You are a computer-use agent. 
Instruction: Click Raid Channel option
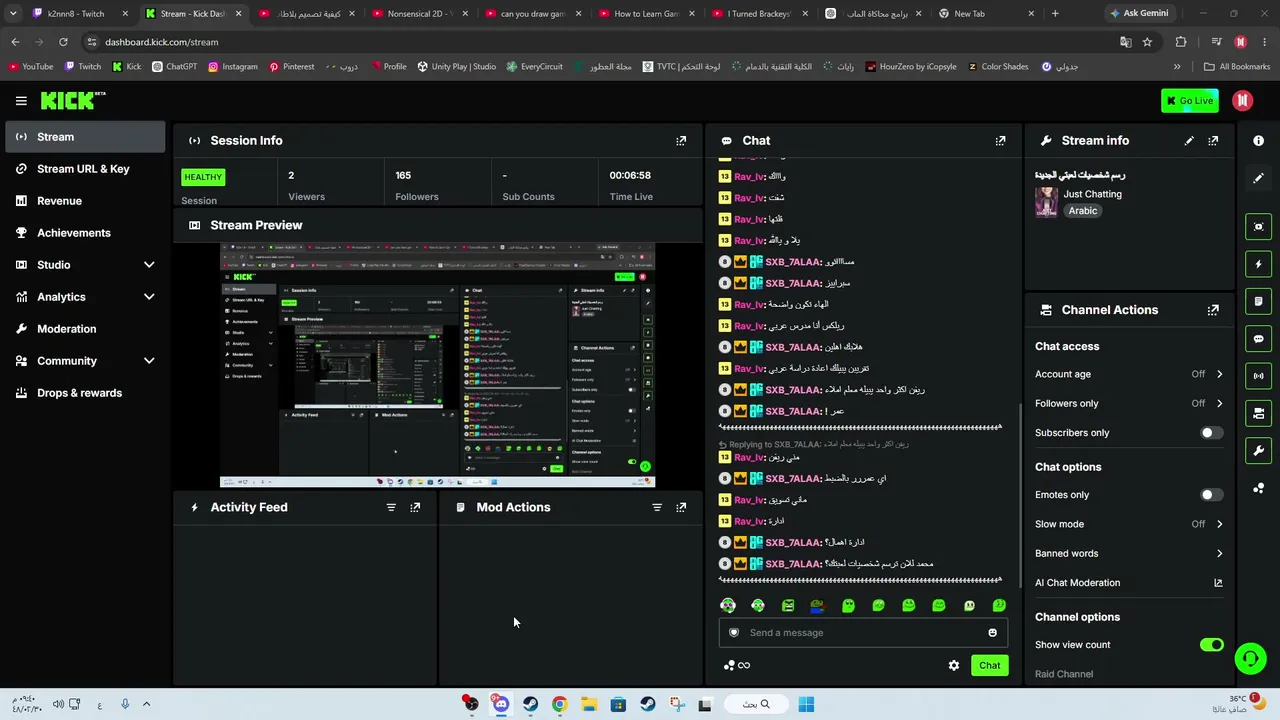[1064, 674]
